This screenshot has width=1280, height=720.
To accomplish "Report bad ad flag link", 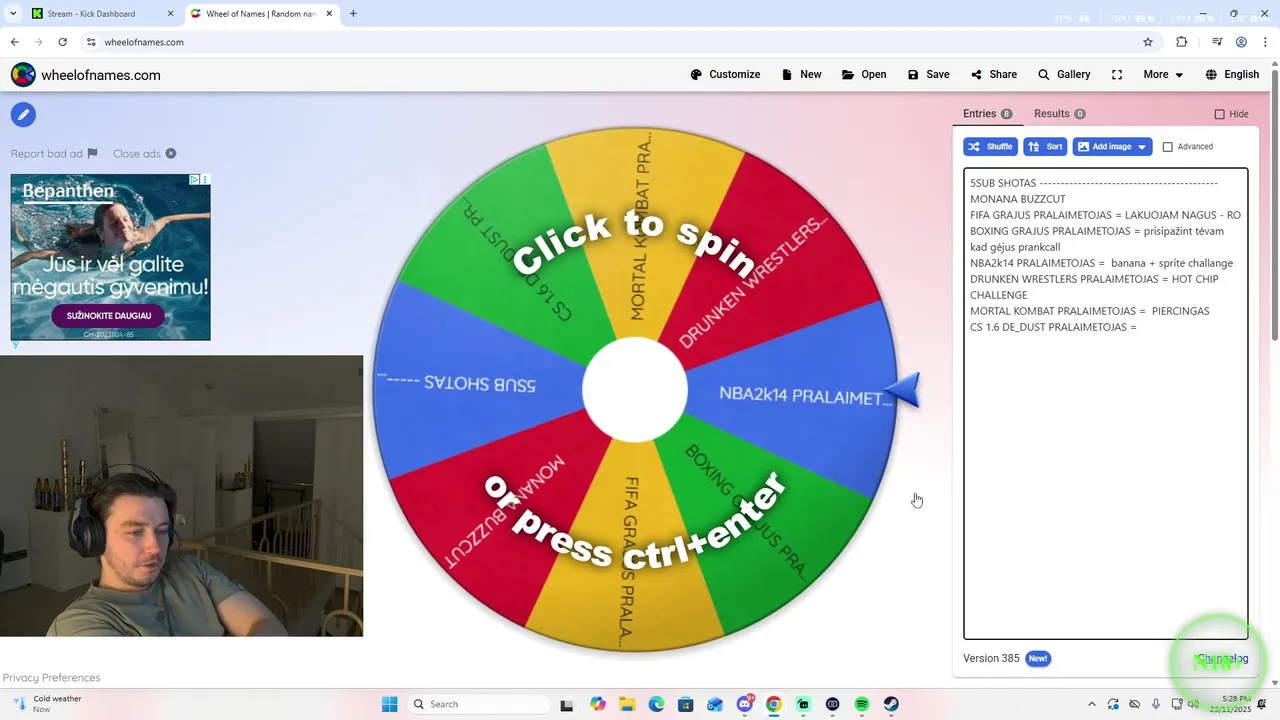I will point(54,153).
